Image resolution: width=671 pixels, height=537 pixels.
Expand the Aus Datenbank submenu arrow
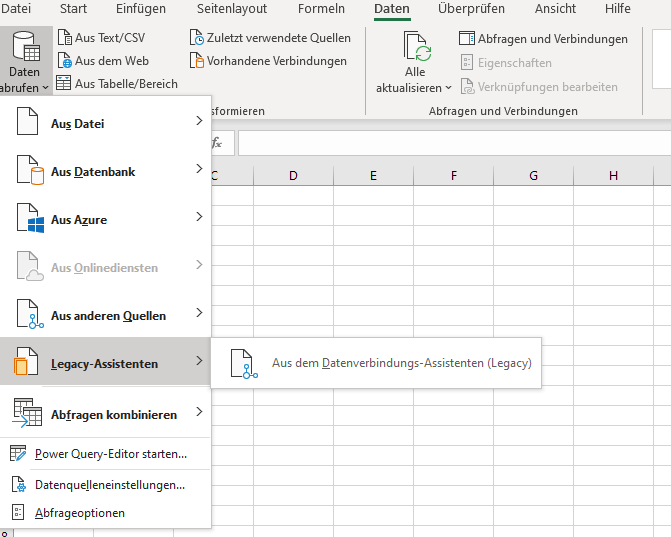point(199,169)
